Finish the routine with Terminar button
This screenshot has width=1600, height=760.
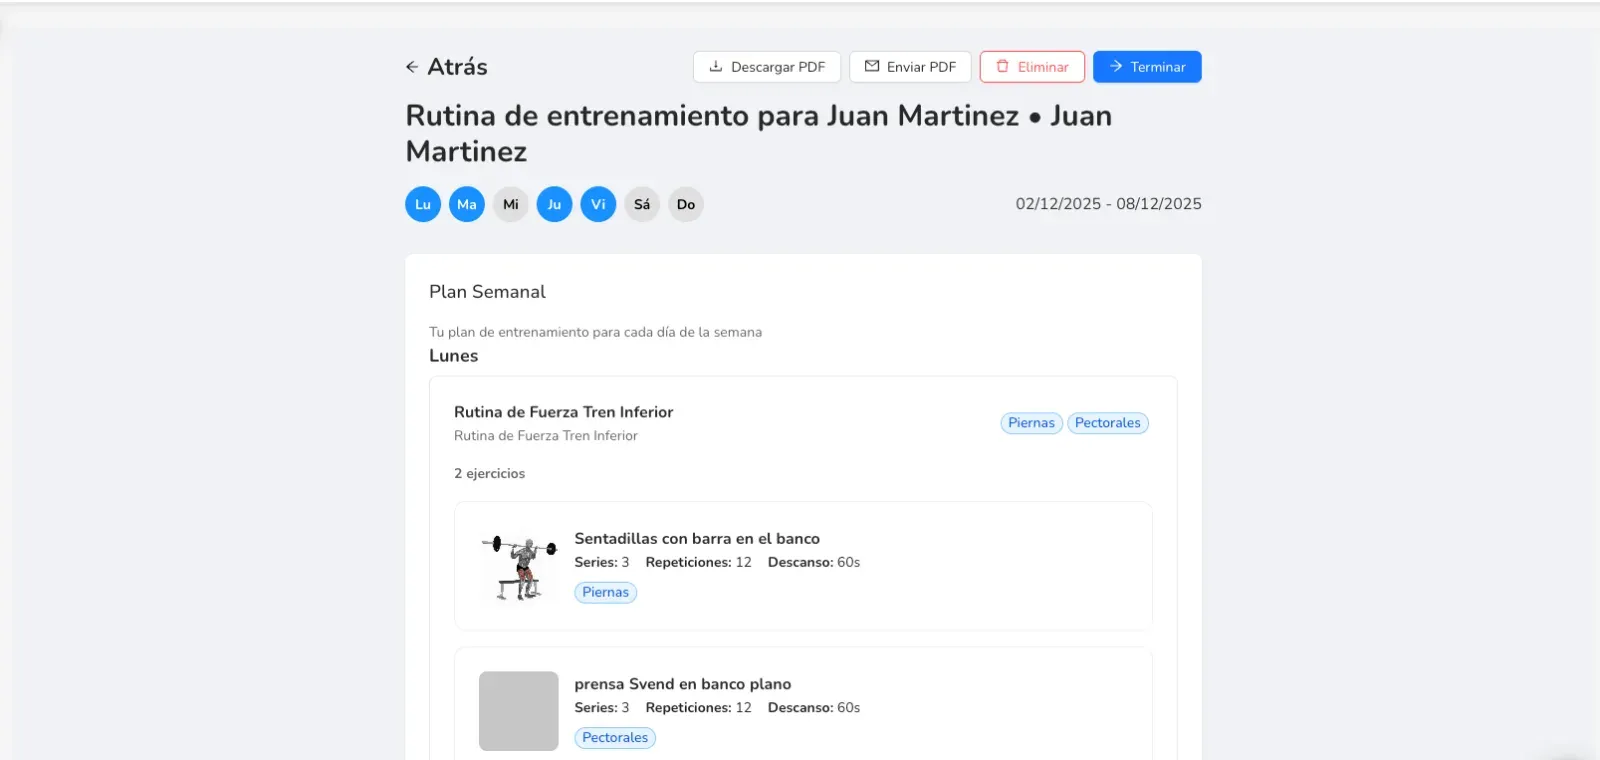[x=1147, y=67]
